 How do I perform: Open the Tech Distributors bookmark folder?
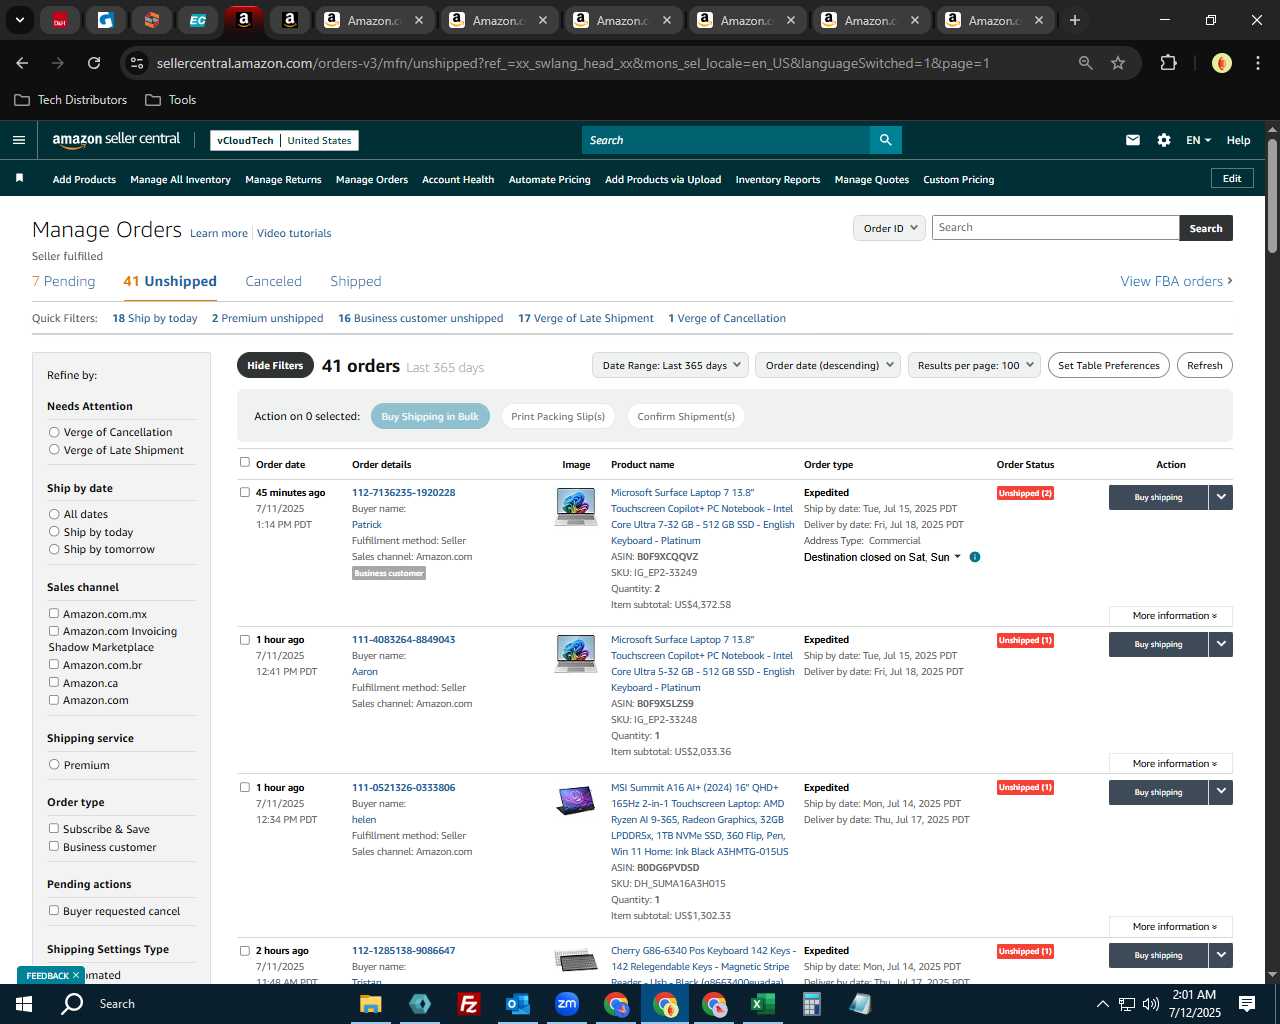(71, 100)
